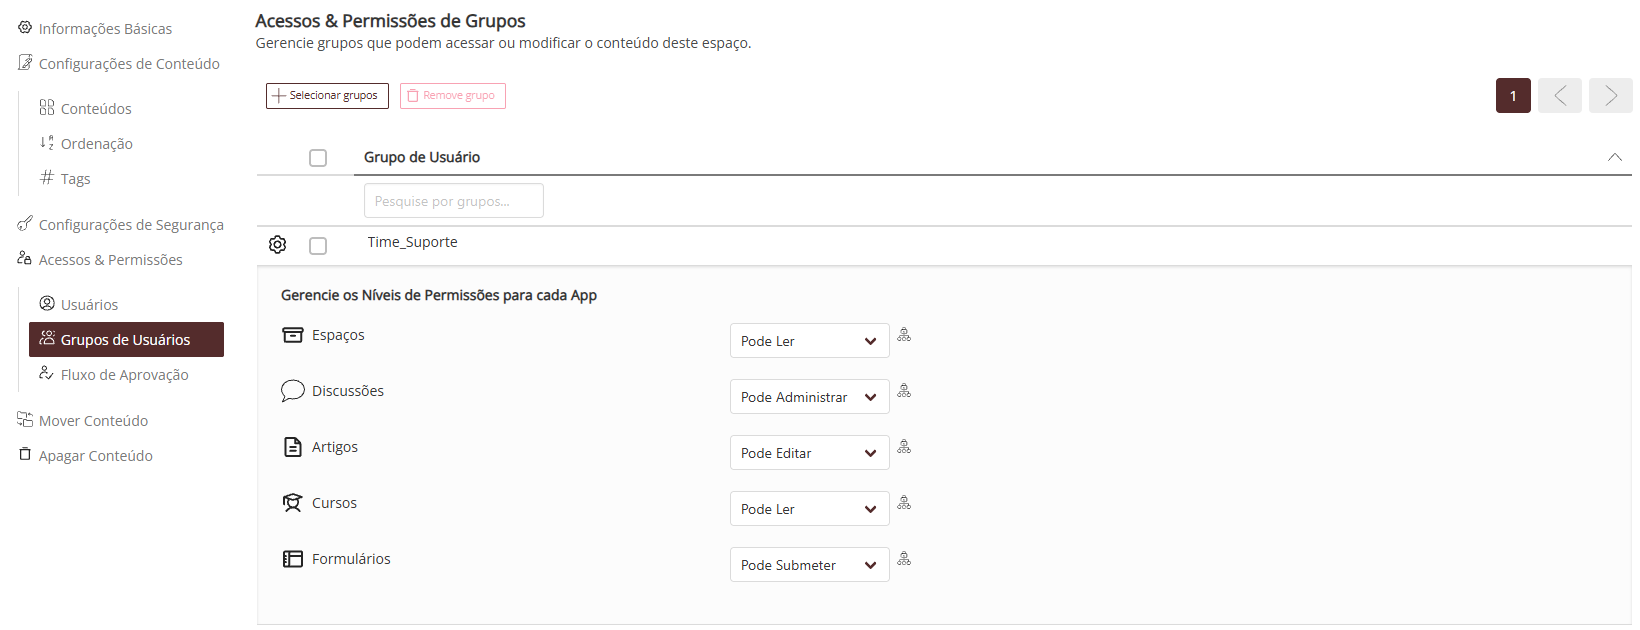
Task: Go to page 1 pagination button
Action: (1513, 96)
